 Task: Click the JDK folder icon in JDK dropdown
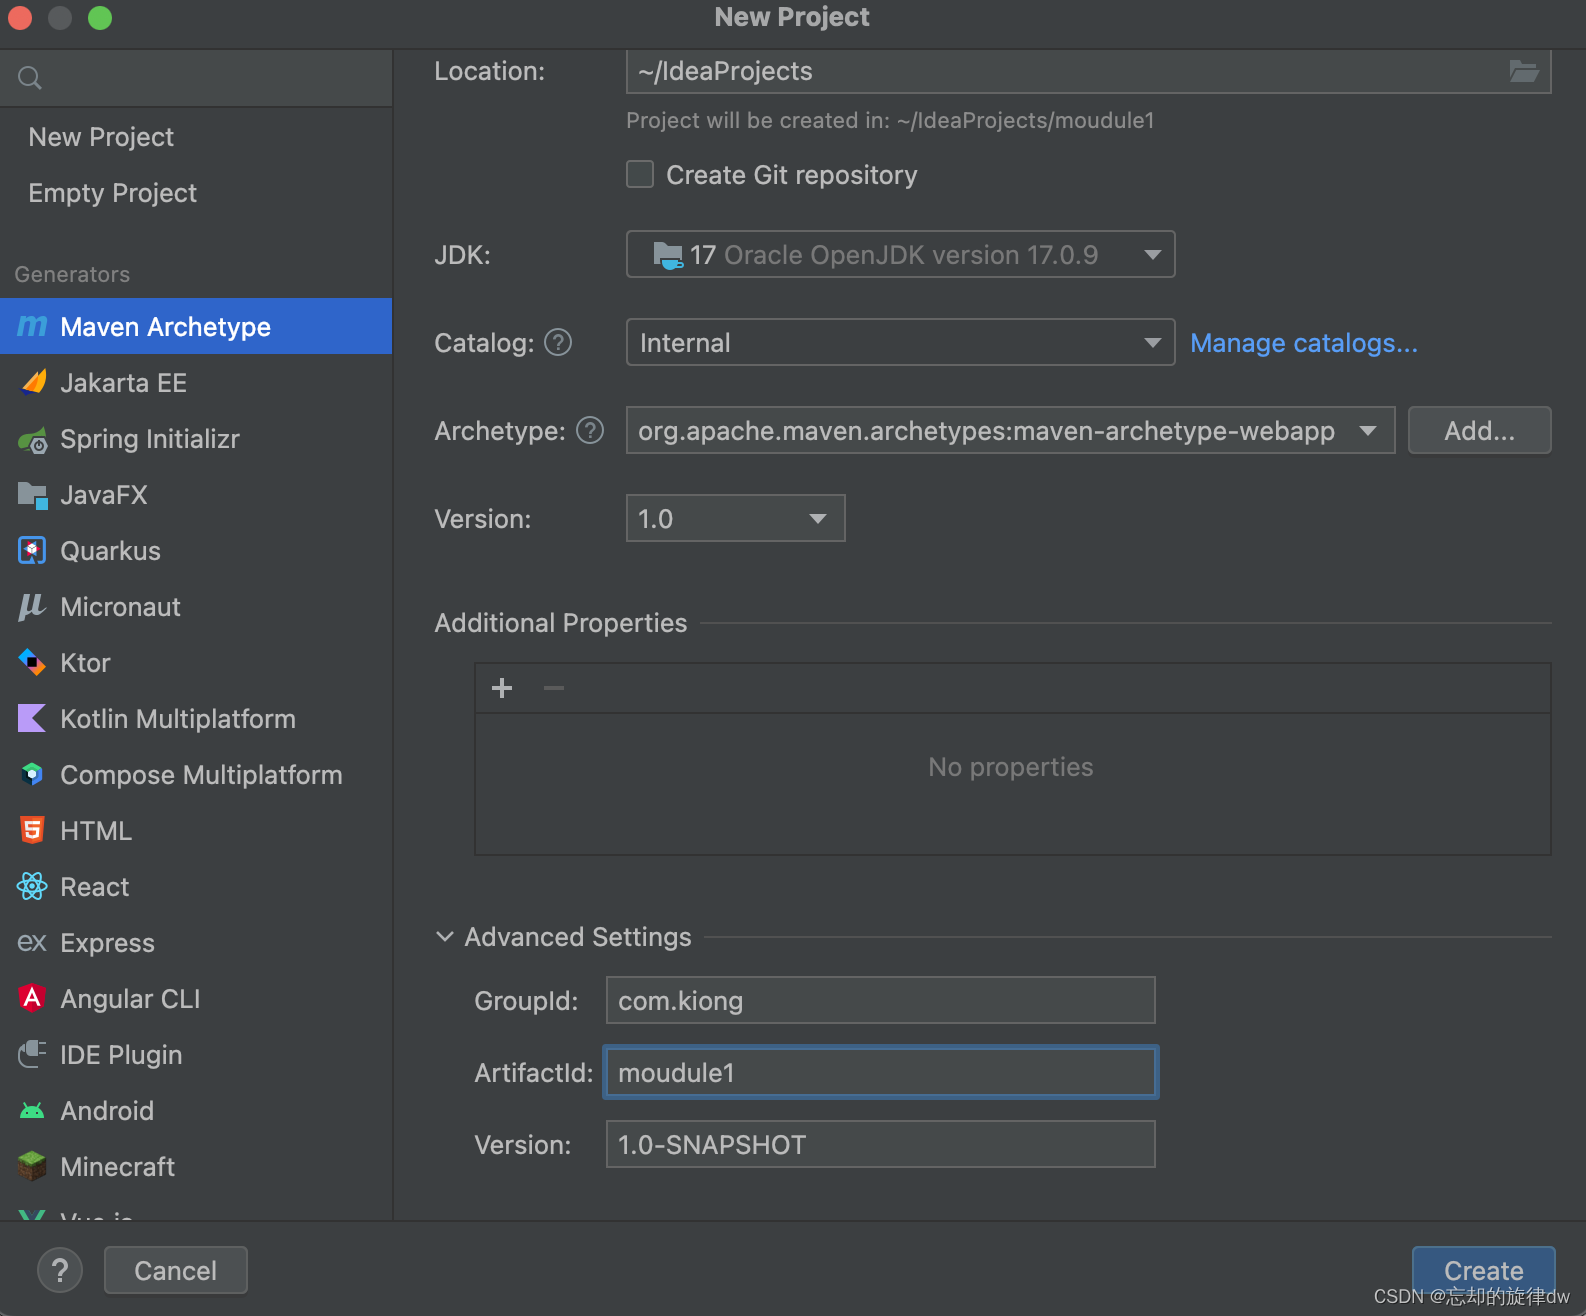pyautogui.click(x=667, y=255)
